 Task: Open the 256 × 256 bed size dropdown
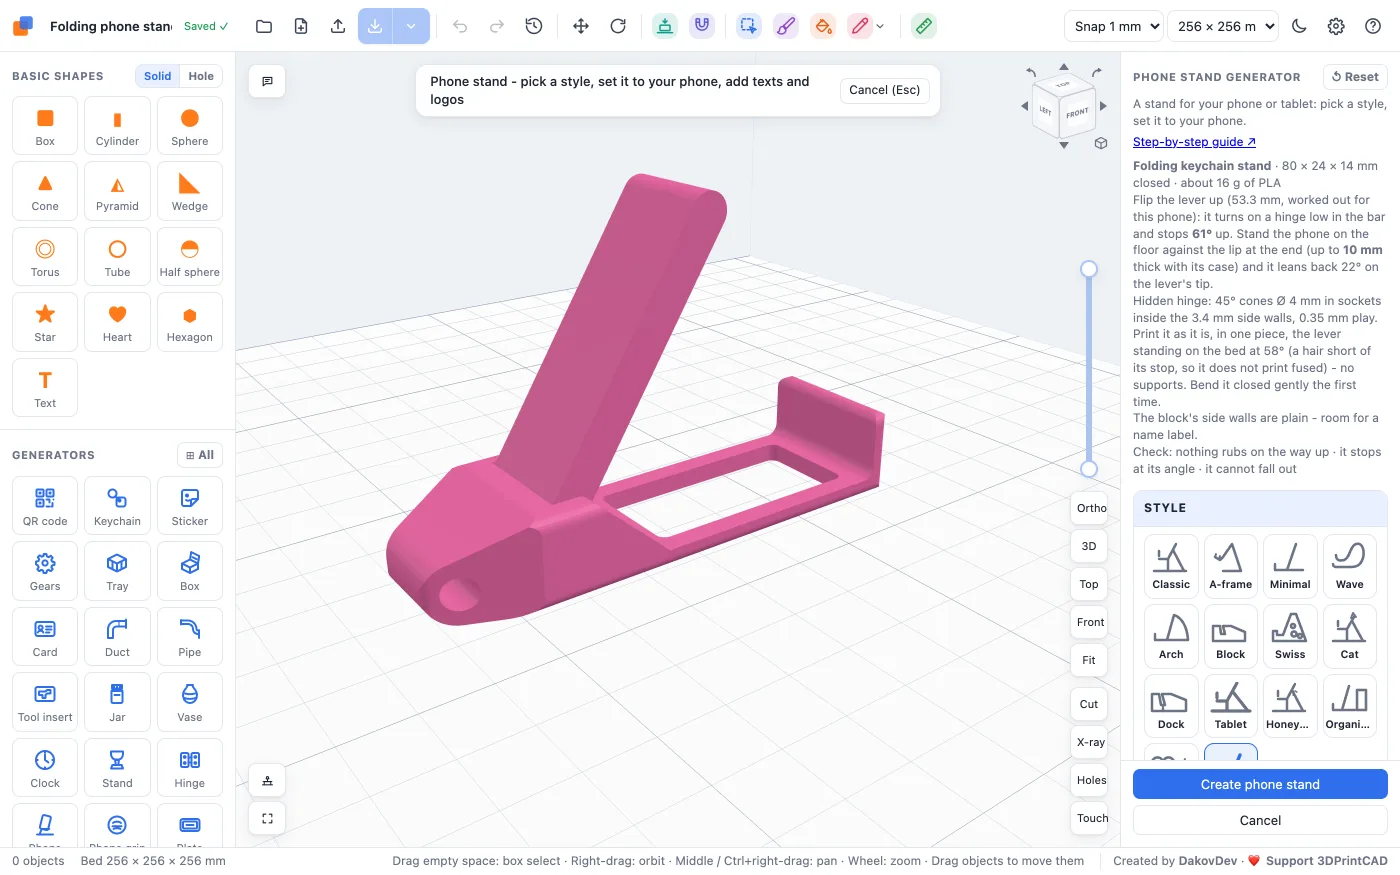coord(1222,26)
